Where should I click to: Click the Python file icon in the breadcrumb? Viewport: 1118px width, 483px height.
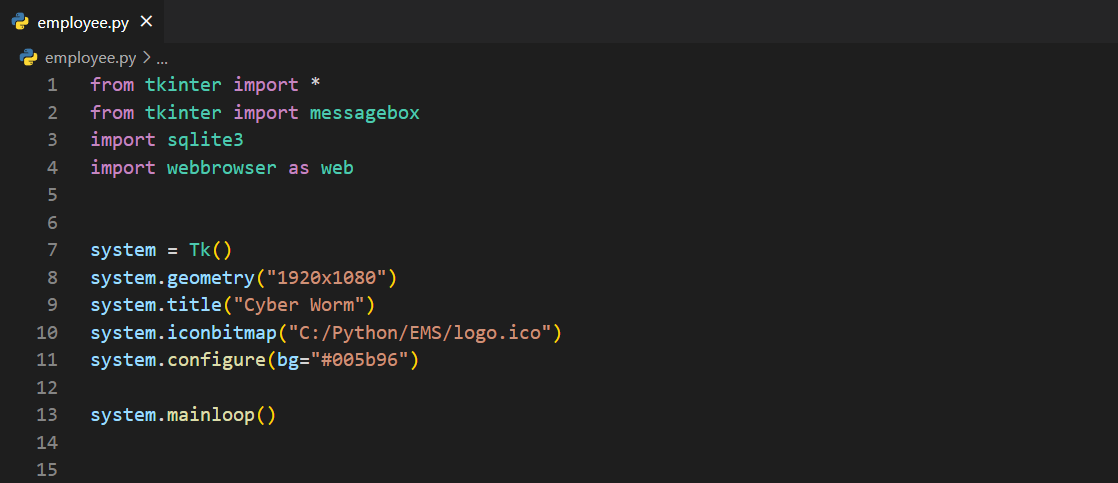[x=28, y=58]
